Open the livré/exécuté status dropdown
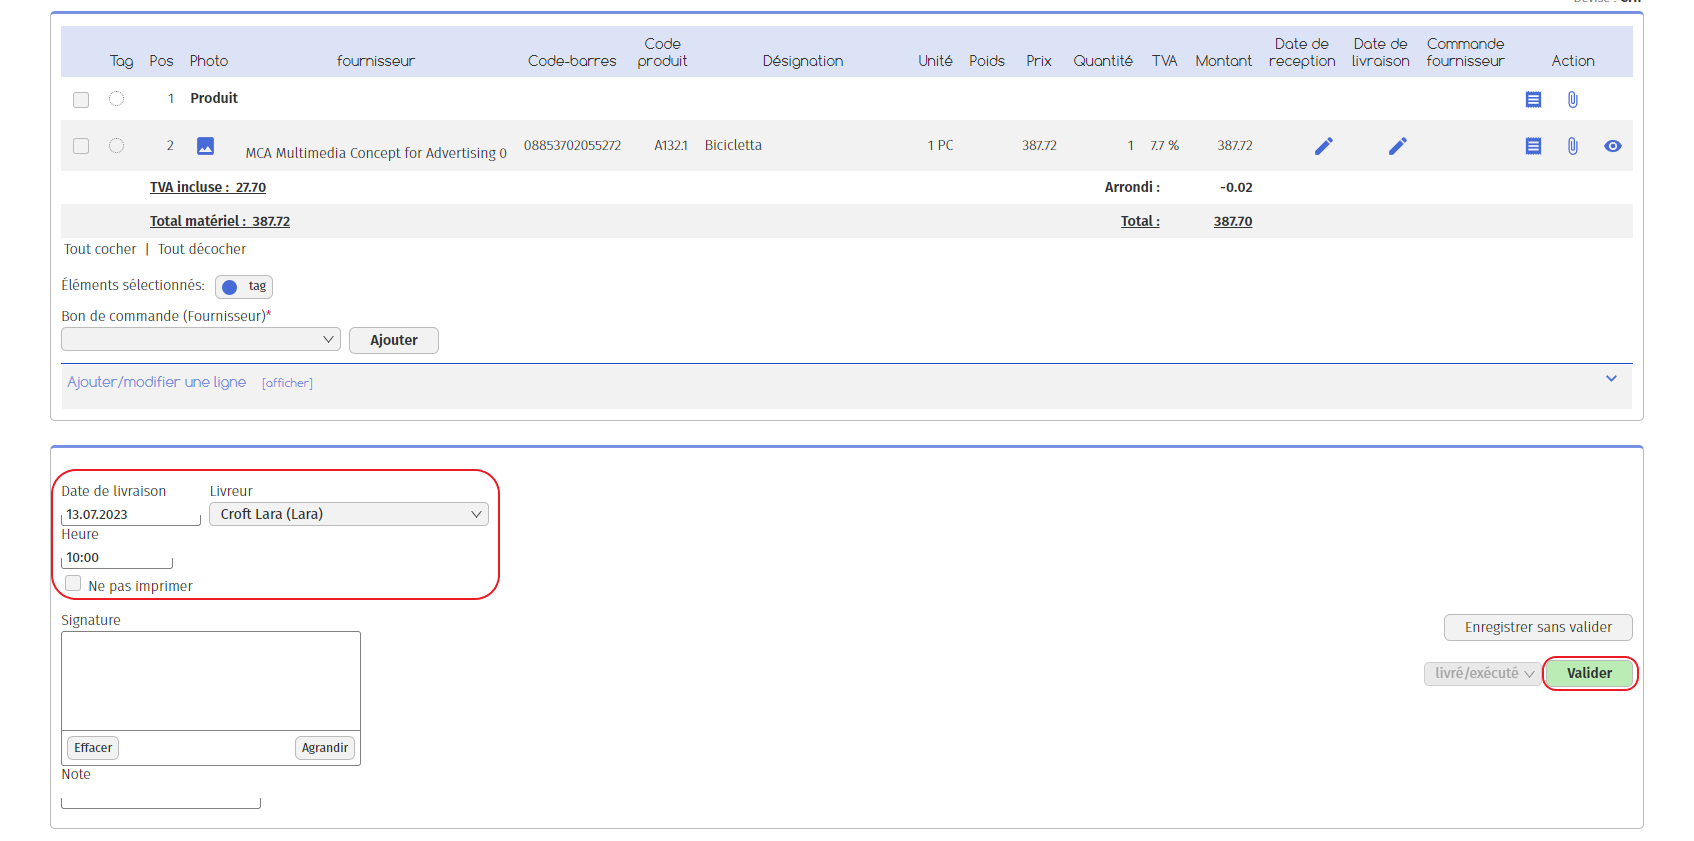The width and height of the screenshot is (1694, 841). [1482, 674]
